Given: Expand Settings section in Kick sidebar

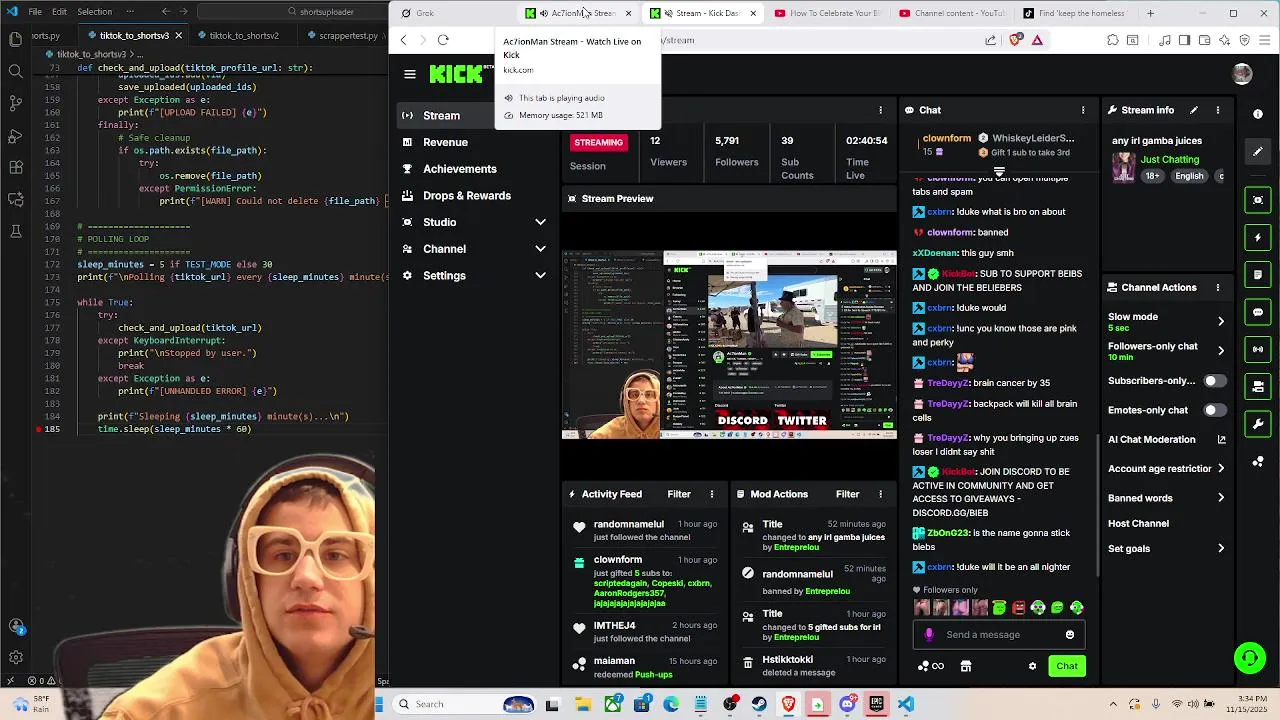Looking at the screenshot, I should (540, 275).
